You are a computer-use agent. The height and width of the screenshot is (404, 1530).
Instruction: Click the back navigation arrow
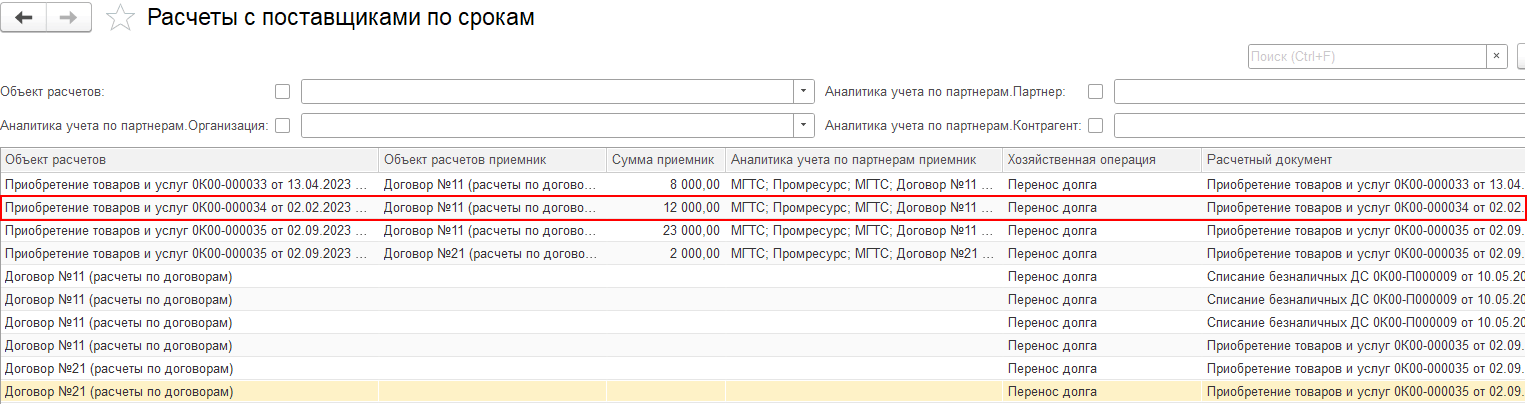[x=24, y=18]
